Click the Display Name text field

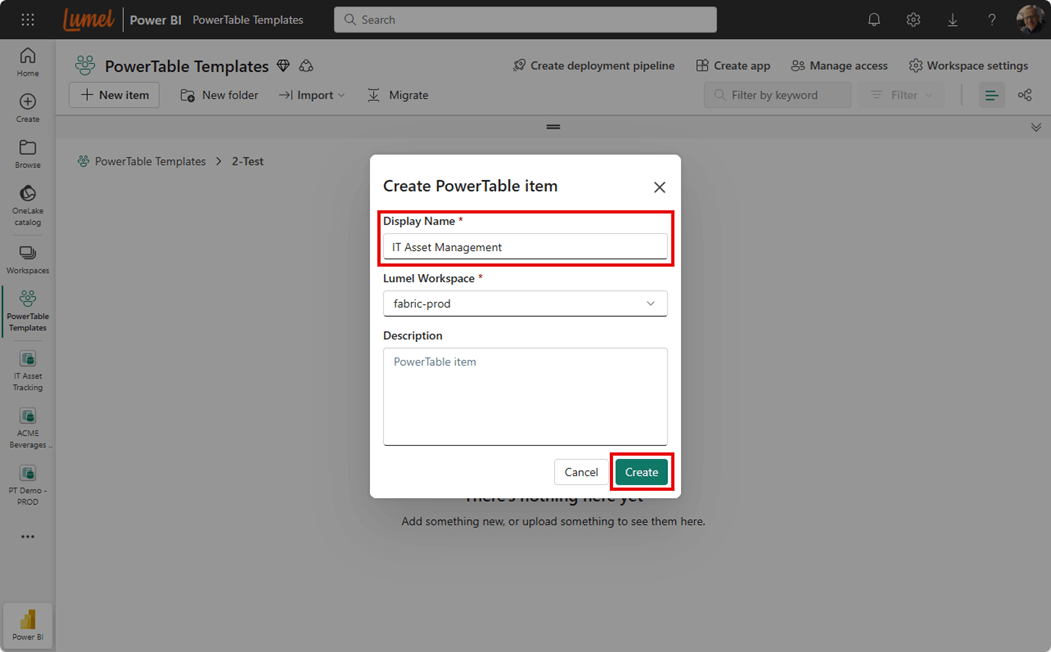point(525,247)
